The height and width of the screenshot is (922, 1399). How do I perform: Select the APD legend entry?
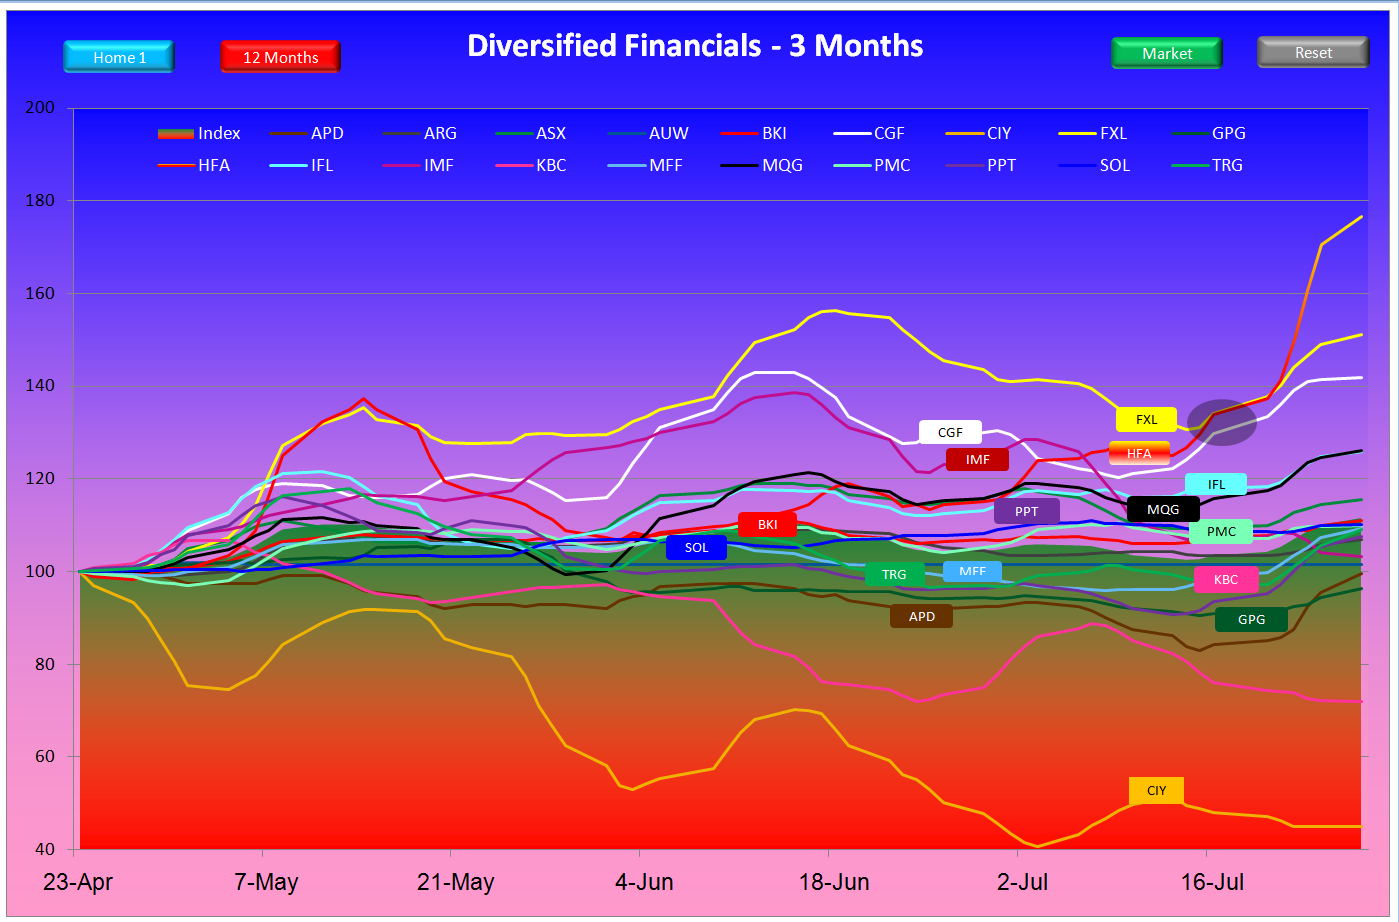tap(309, 133)
